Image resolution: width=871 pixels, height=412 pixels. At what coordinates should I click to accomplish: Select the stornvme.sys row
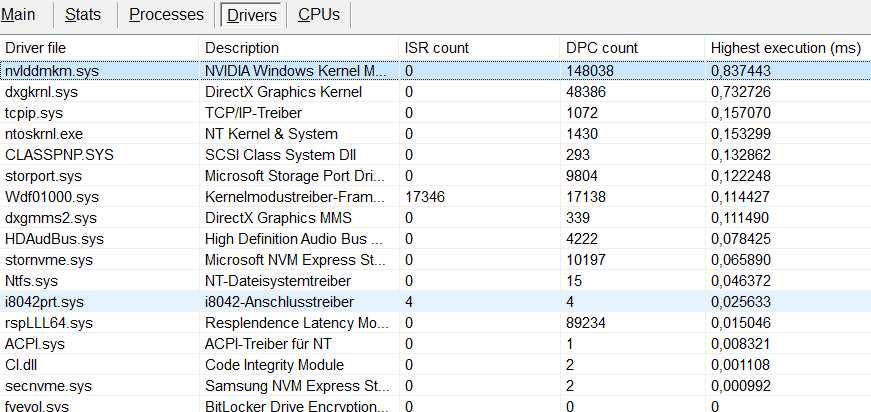tap(436, 260)
